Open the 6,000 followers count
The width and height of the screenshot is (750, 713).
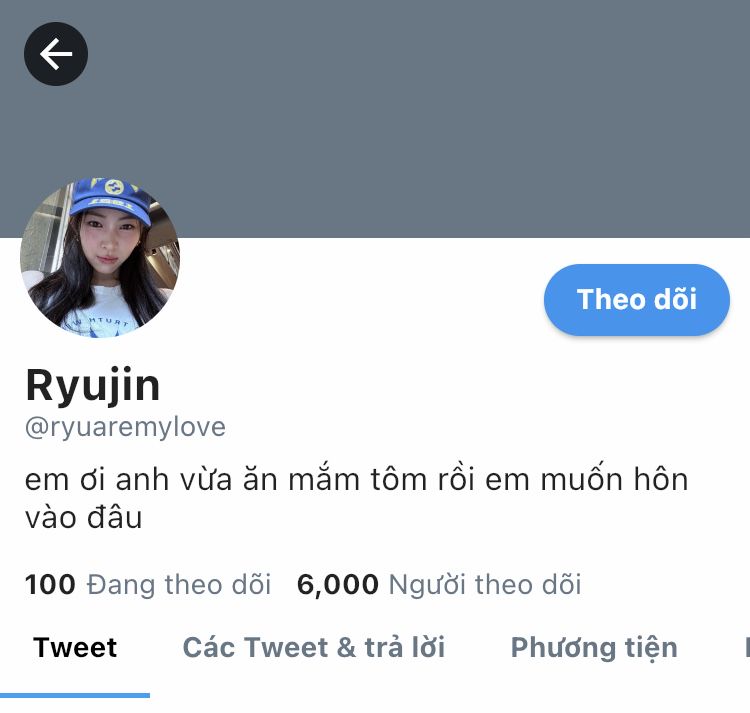[338, 585]
